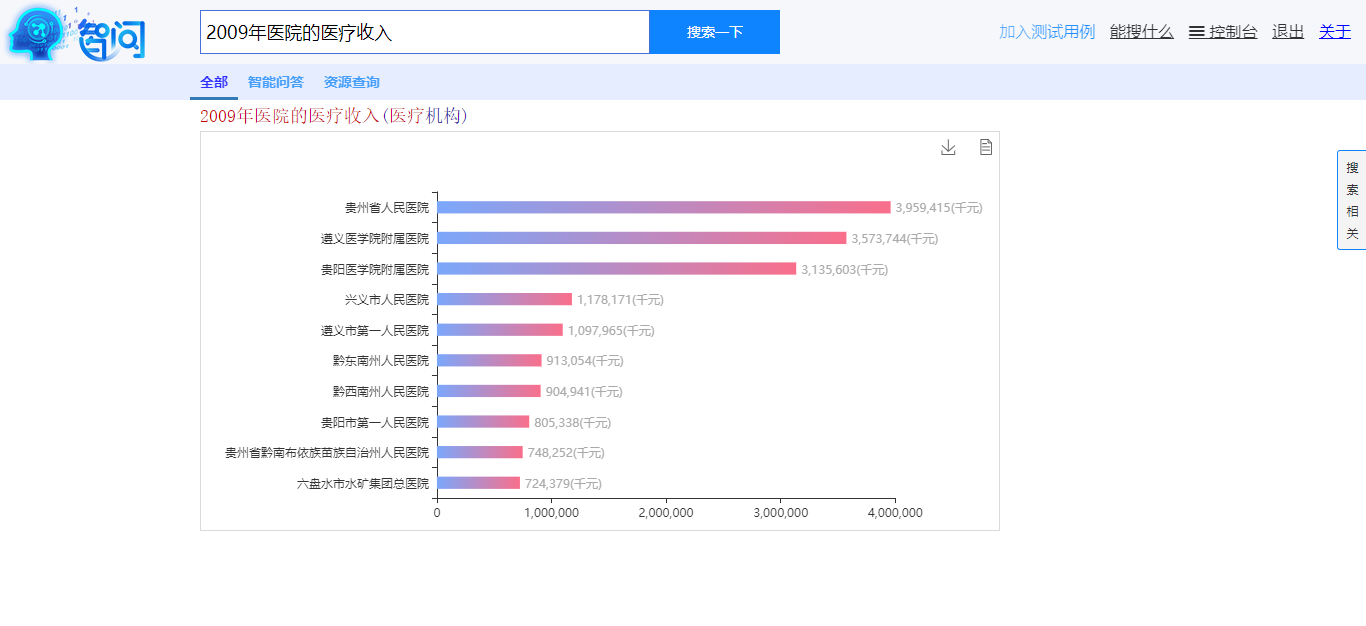Click the 退出 logout link

click(1288, 32)
